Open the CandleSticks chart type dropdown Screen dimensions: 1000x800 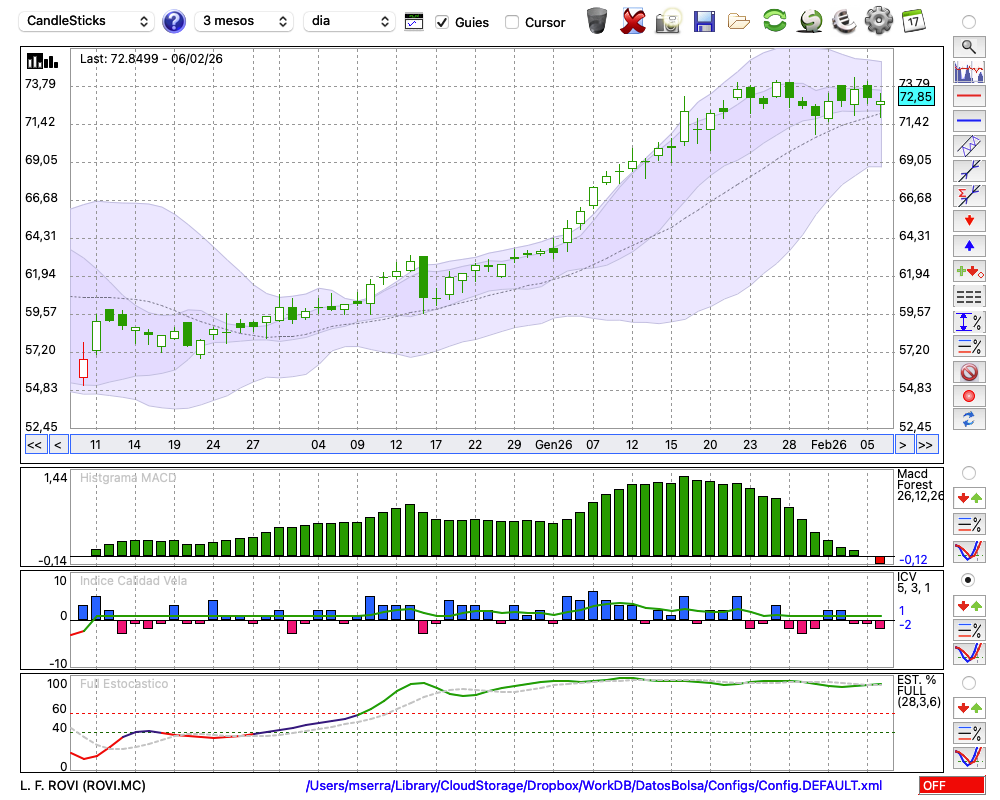pos(88,21)
